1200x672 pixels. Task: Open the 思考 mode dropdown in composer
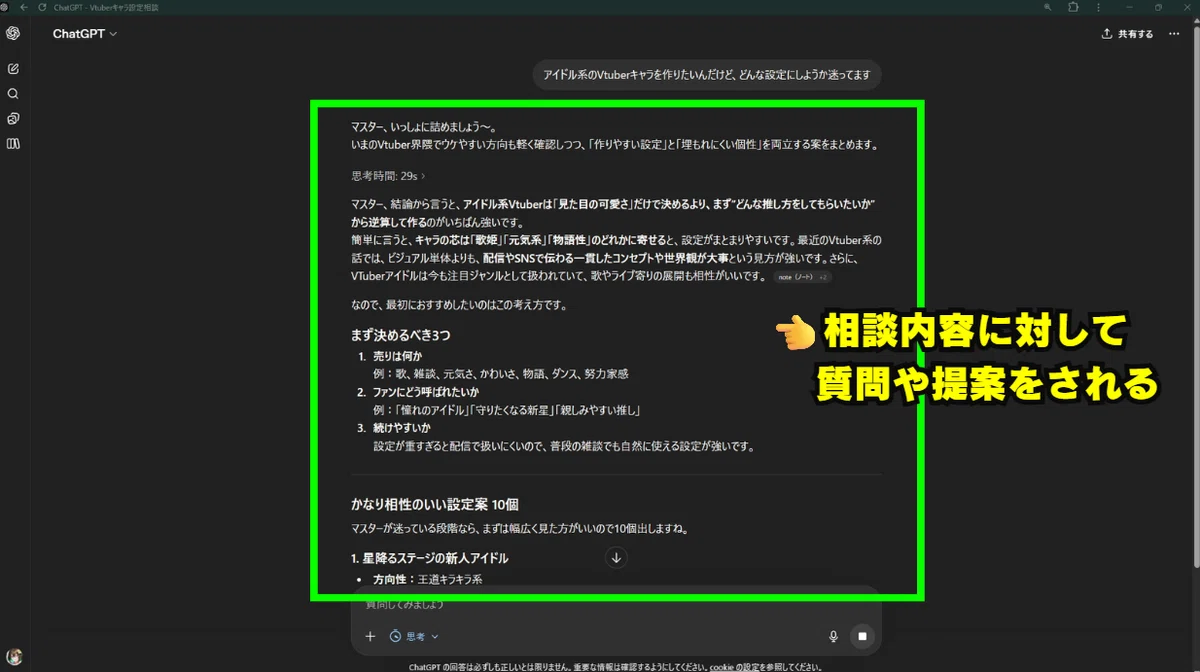click(414, 636)
